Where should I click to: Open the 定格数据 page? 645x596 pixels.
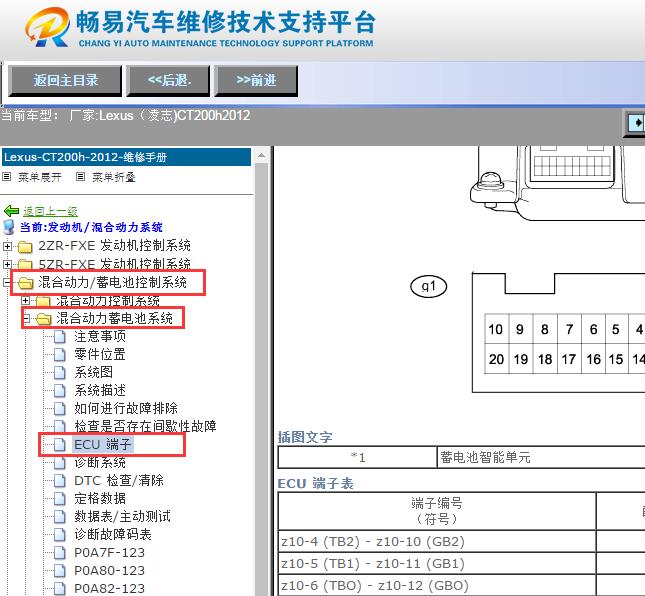pyautogui.click(x=100, y=499)
